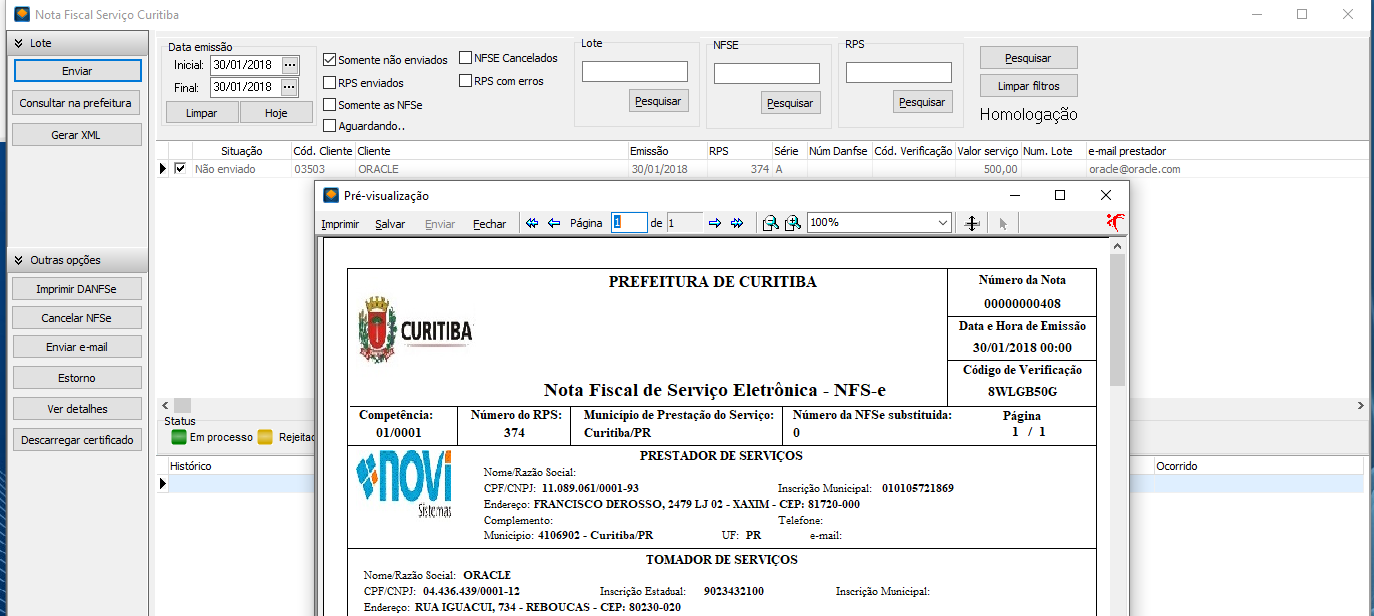Collapse the Lote panel section
The width and height of the screenshot is (1374, 616).
pos(19,44)
